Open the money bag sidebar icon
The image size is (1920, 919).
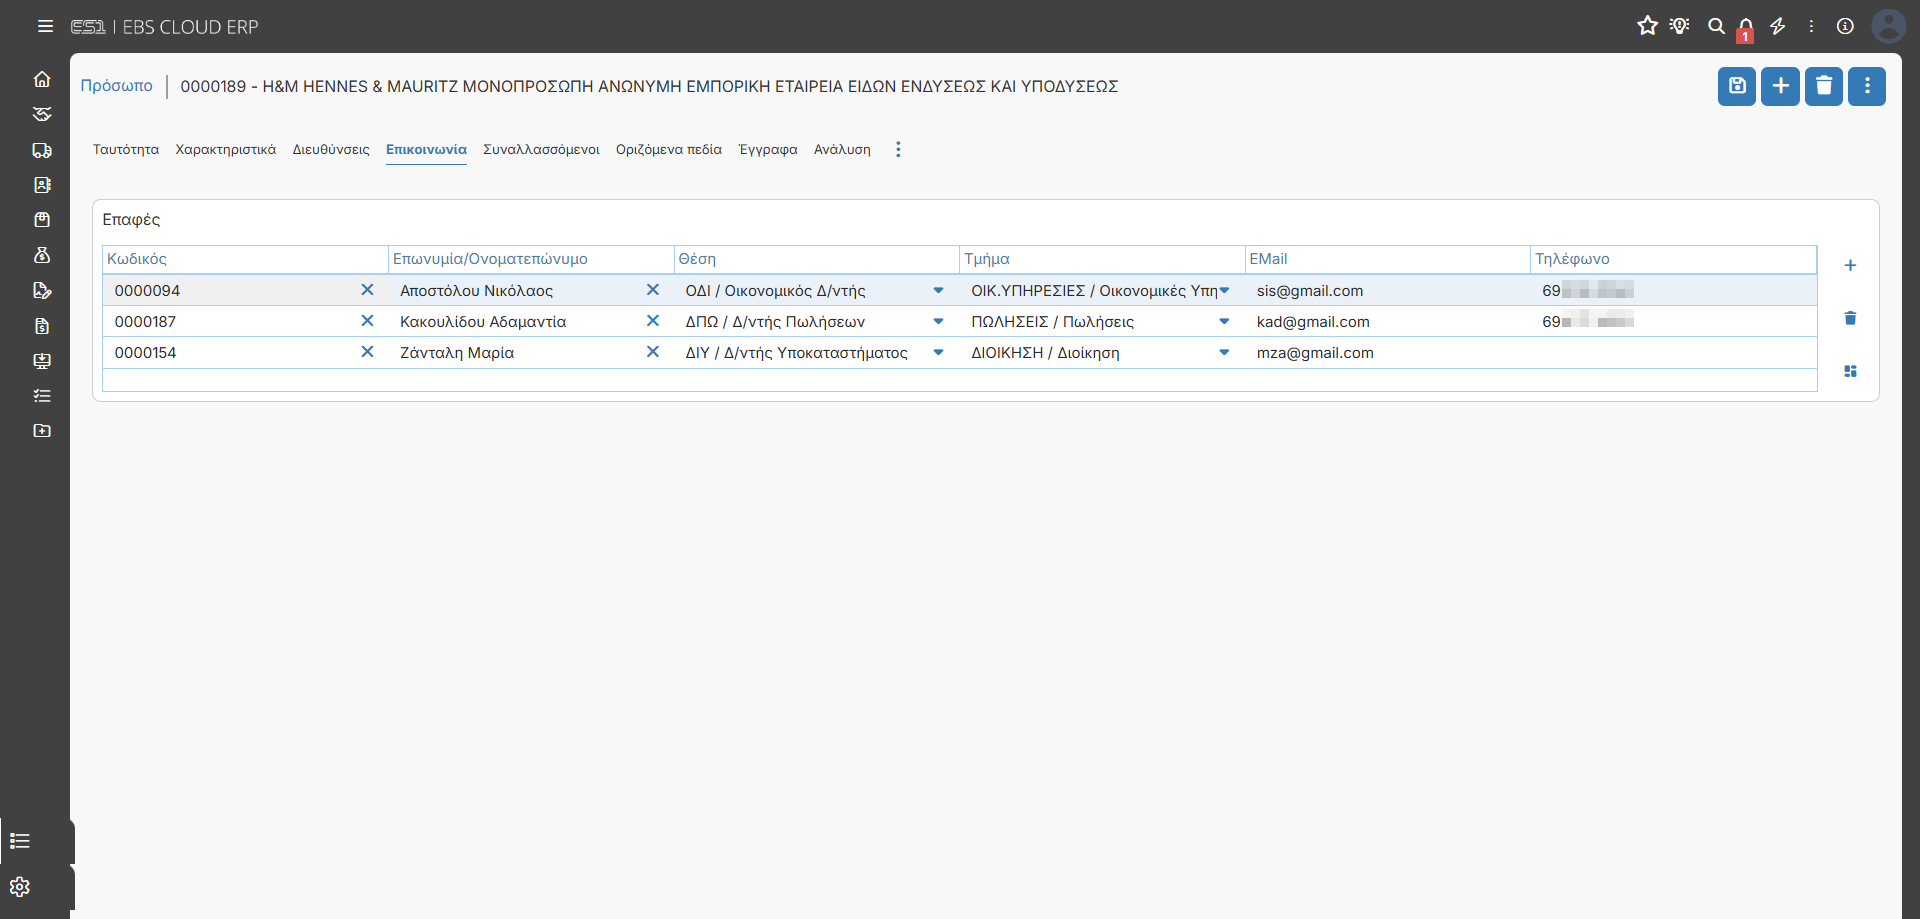tap(42, 255)
